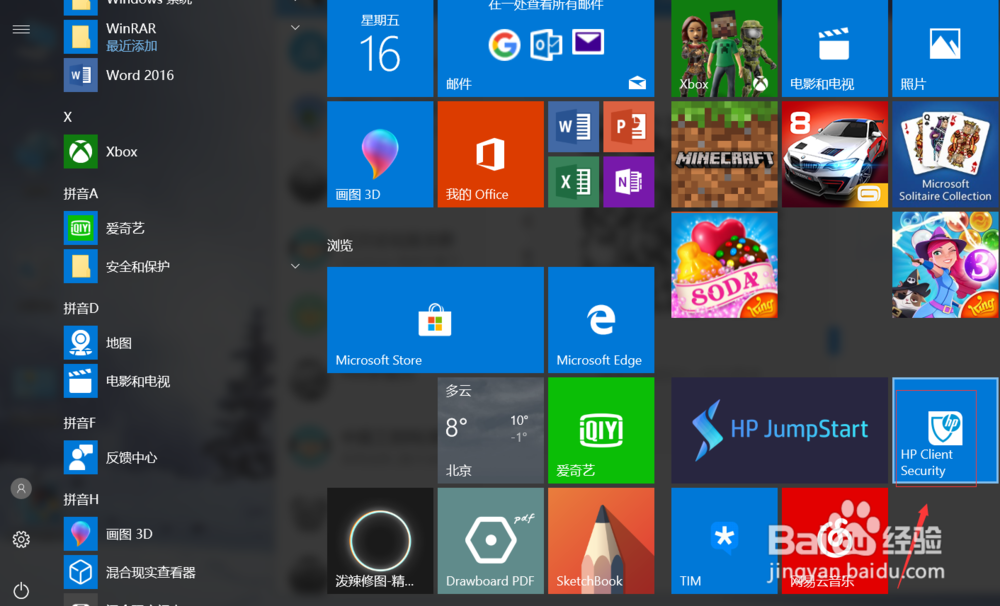
Task: Open Microsoft Solitaire Collection tile
Action: [945, 154]
